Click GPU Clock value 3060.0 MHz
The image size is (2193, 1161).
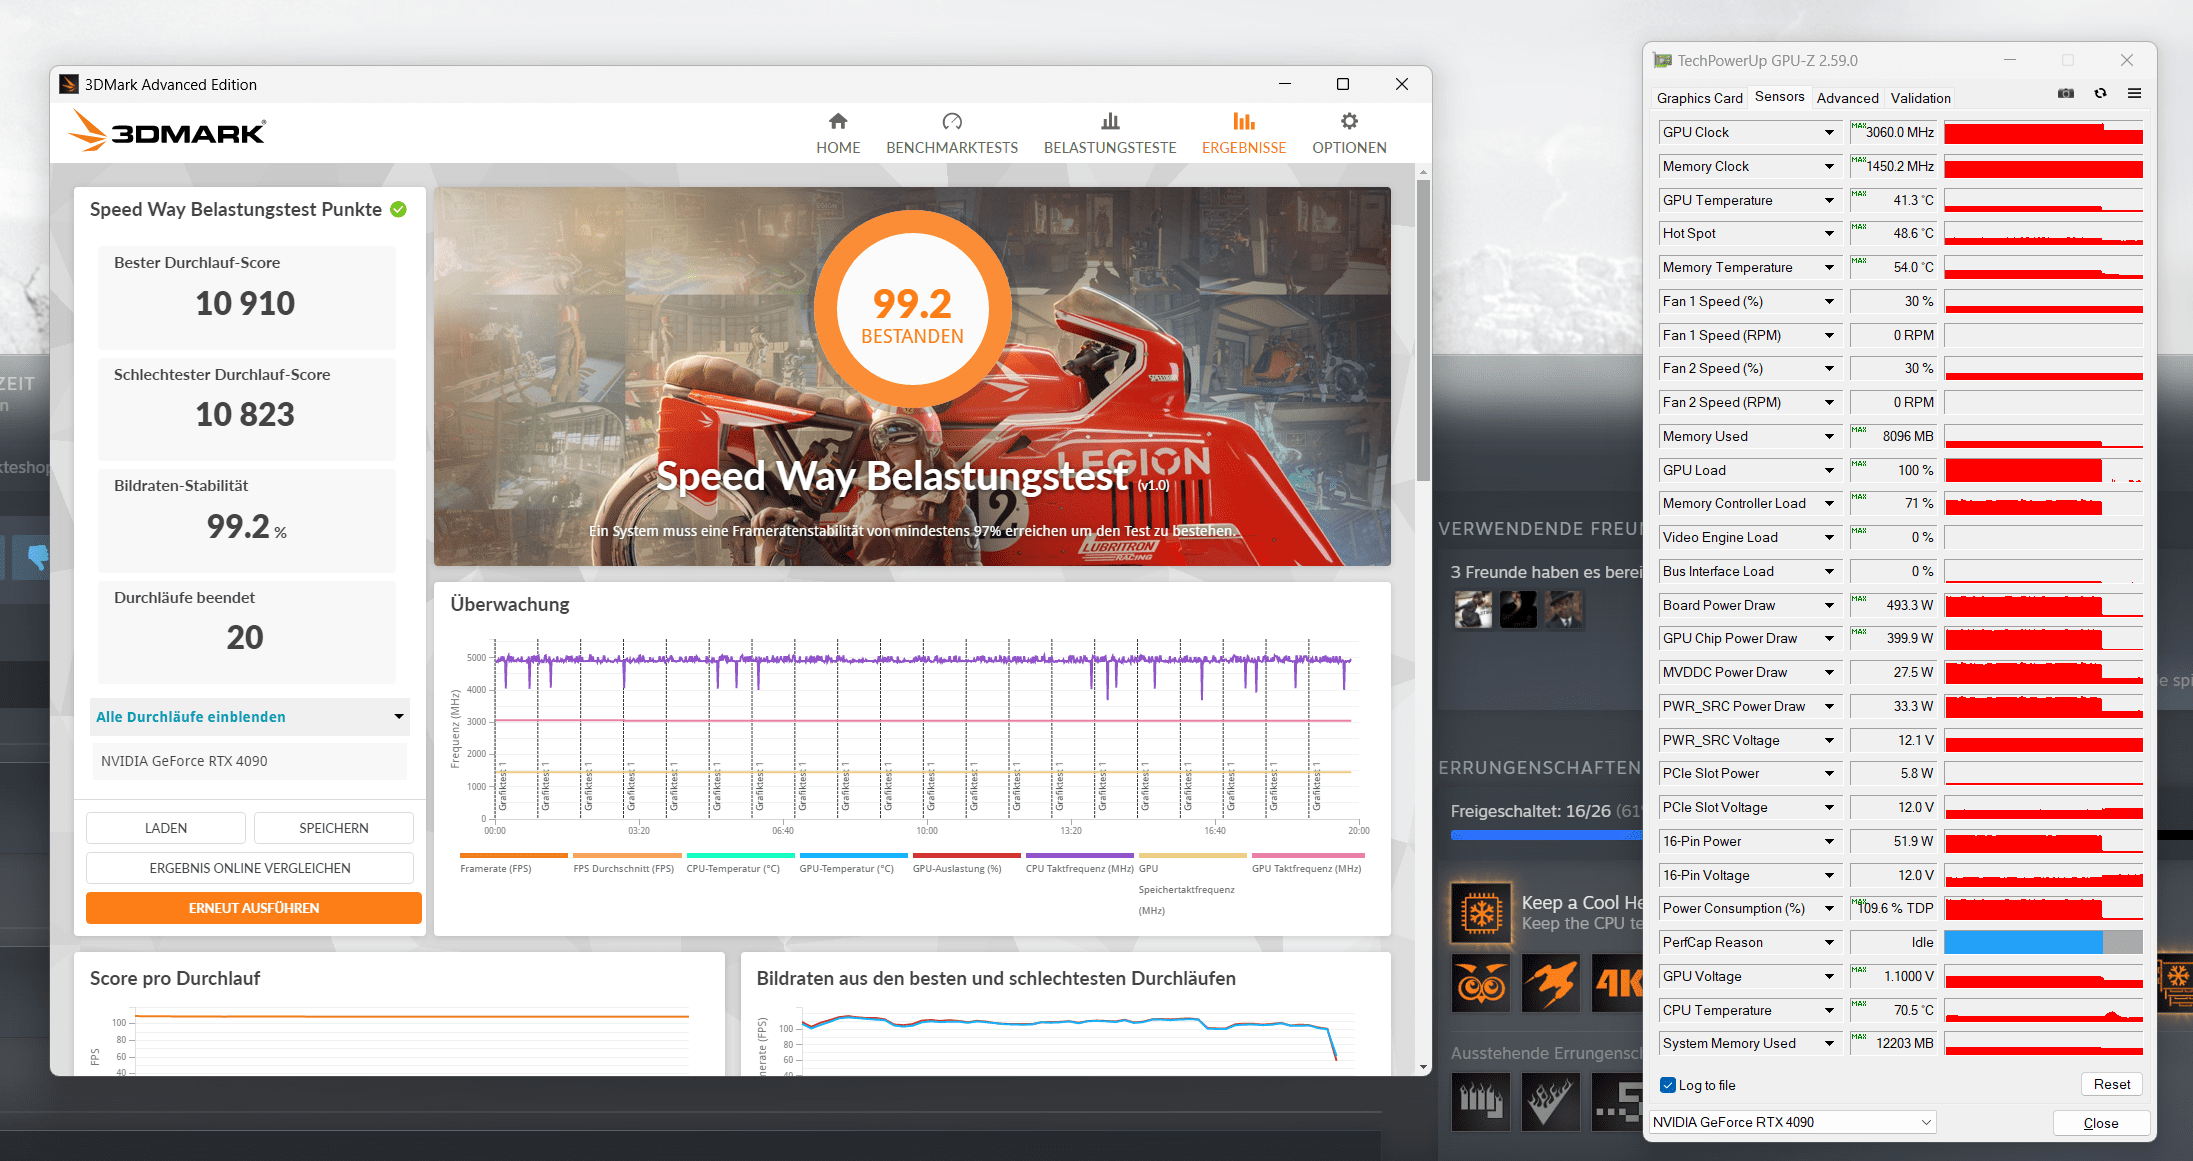point(1893,132)
